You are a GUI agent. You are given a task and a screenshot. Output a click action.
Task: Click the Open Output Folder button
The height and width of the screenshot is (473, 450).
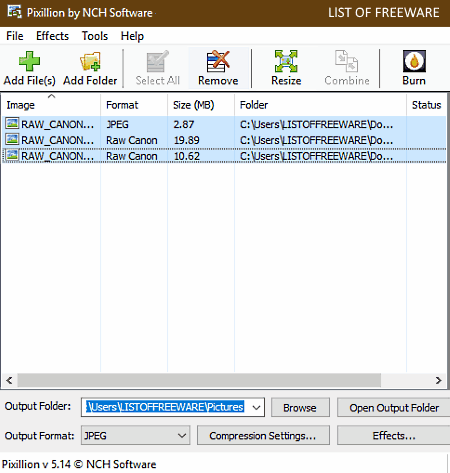[x=394, y=407]
